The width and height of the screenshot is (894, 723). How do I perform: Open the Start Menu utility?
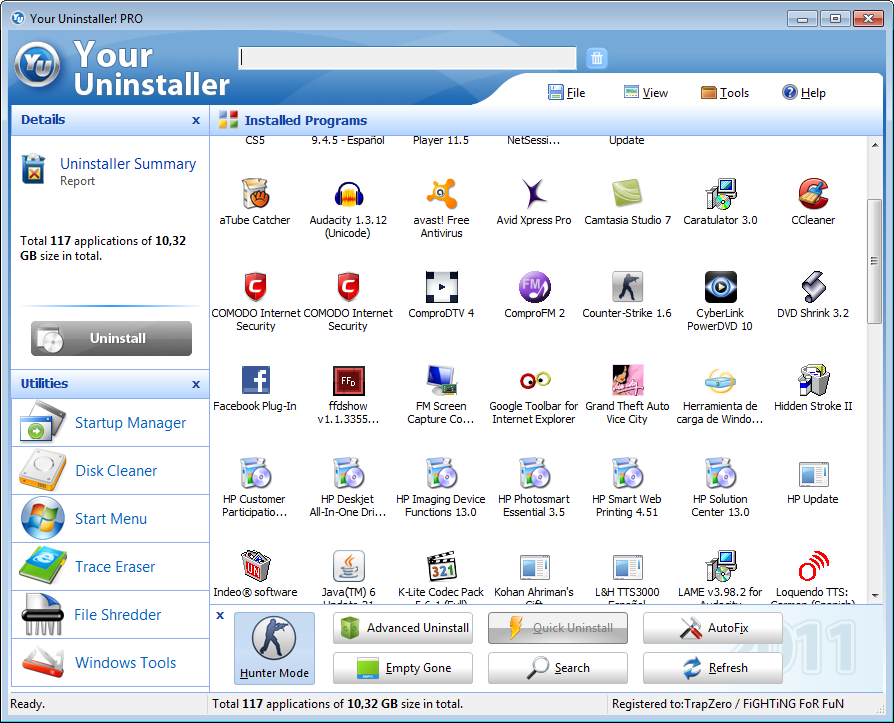pyautogui.click(x=111, y=518)
